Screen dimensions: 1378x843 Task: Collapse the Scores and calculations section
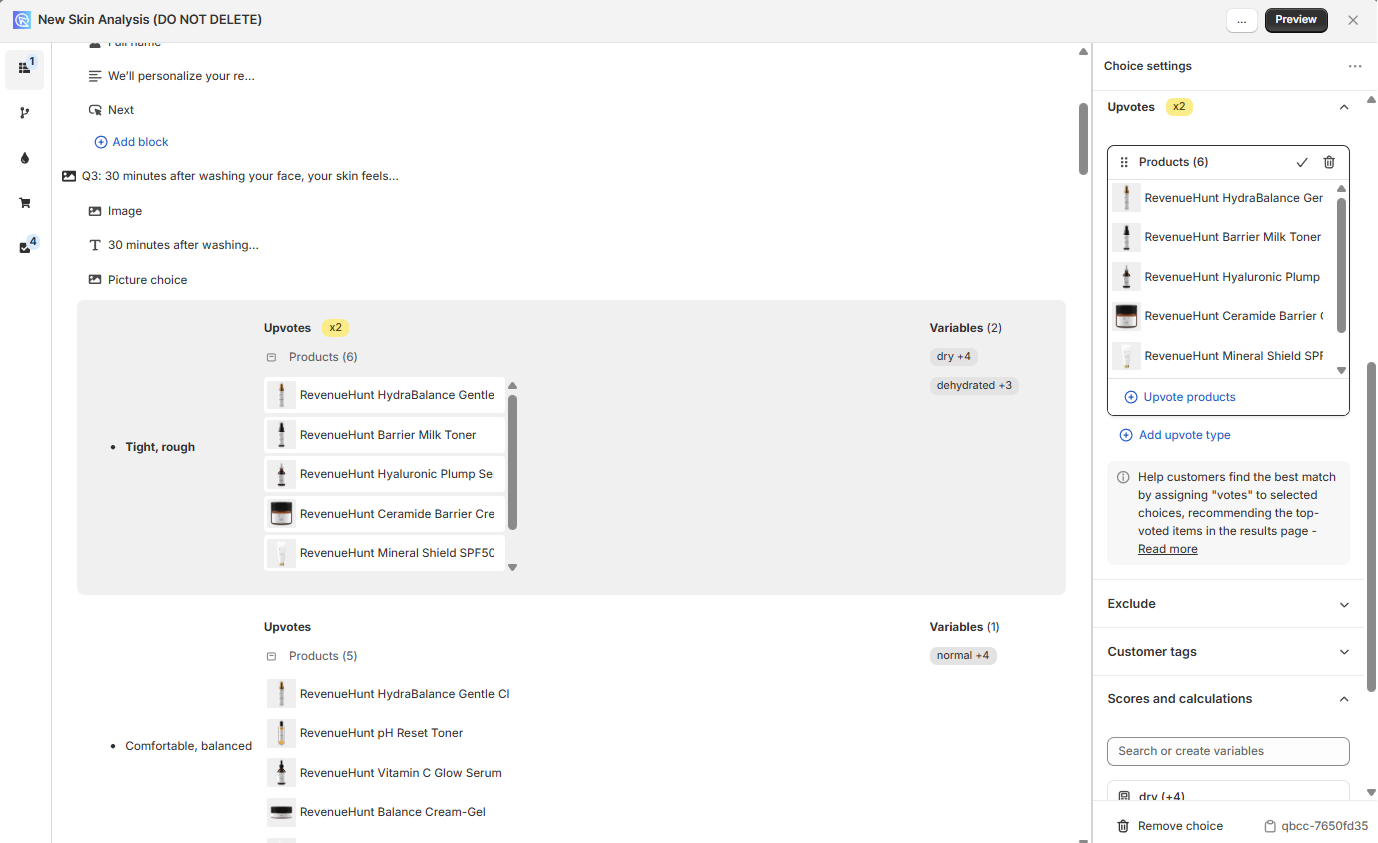point(1344,699)
